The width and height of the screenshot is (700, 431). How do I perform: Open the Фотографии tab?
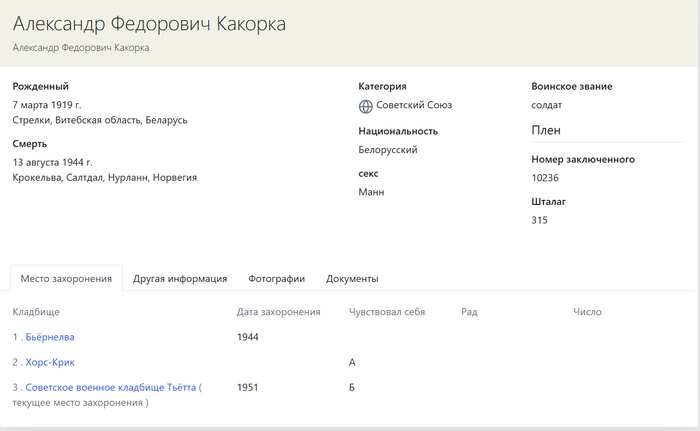tap(276, 279)
